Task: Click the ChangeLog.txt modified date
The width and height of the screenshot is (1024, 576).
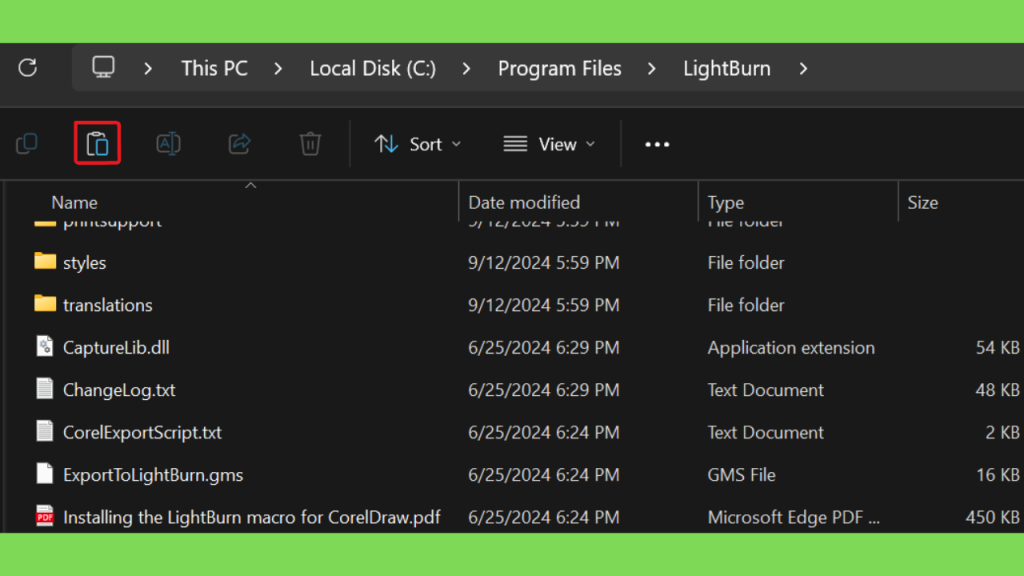Action: (x=543, y=390)
